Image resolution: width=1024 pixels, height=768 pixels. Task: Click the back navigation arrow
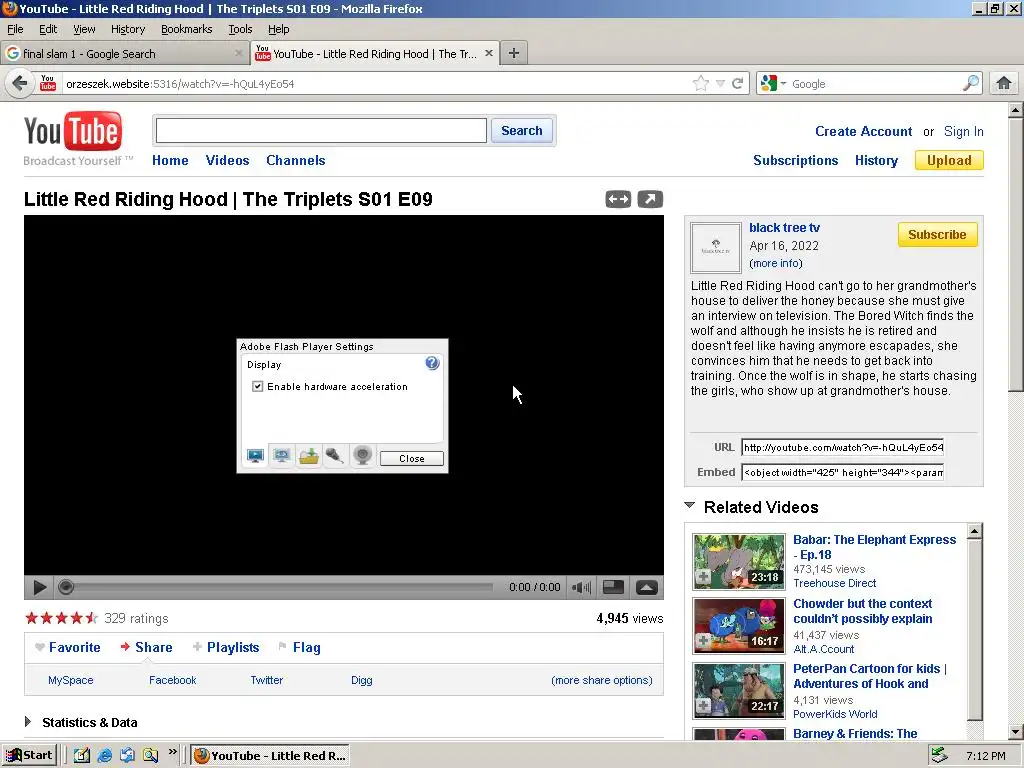click(20, 84)
